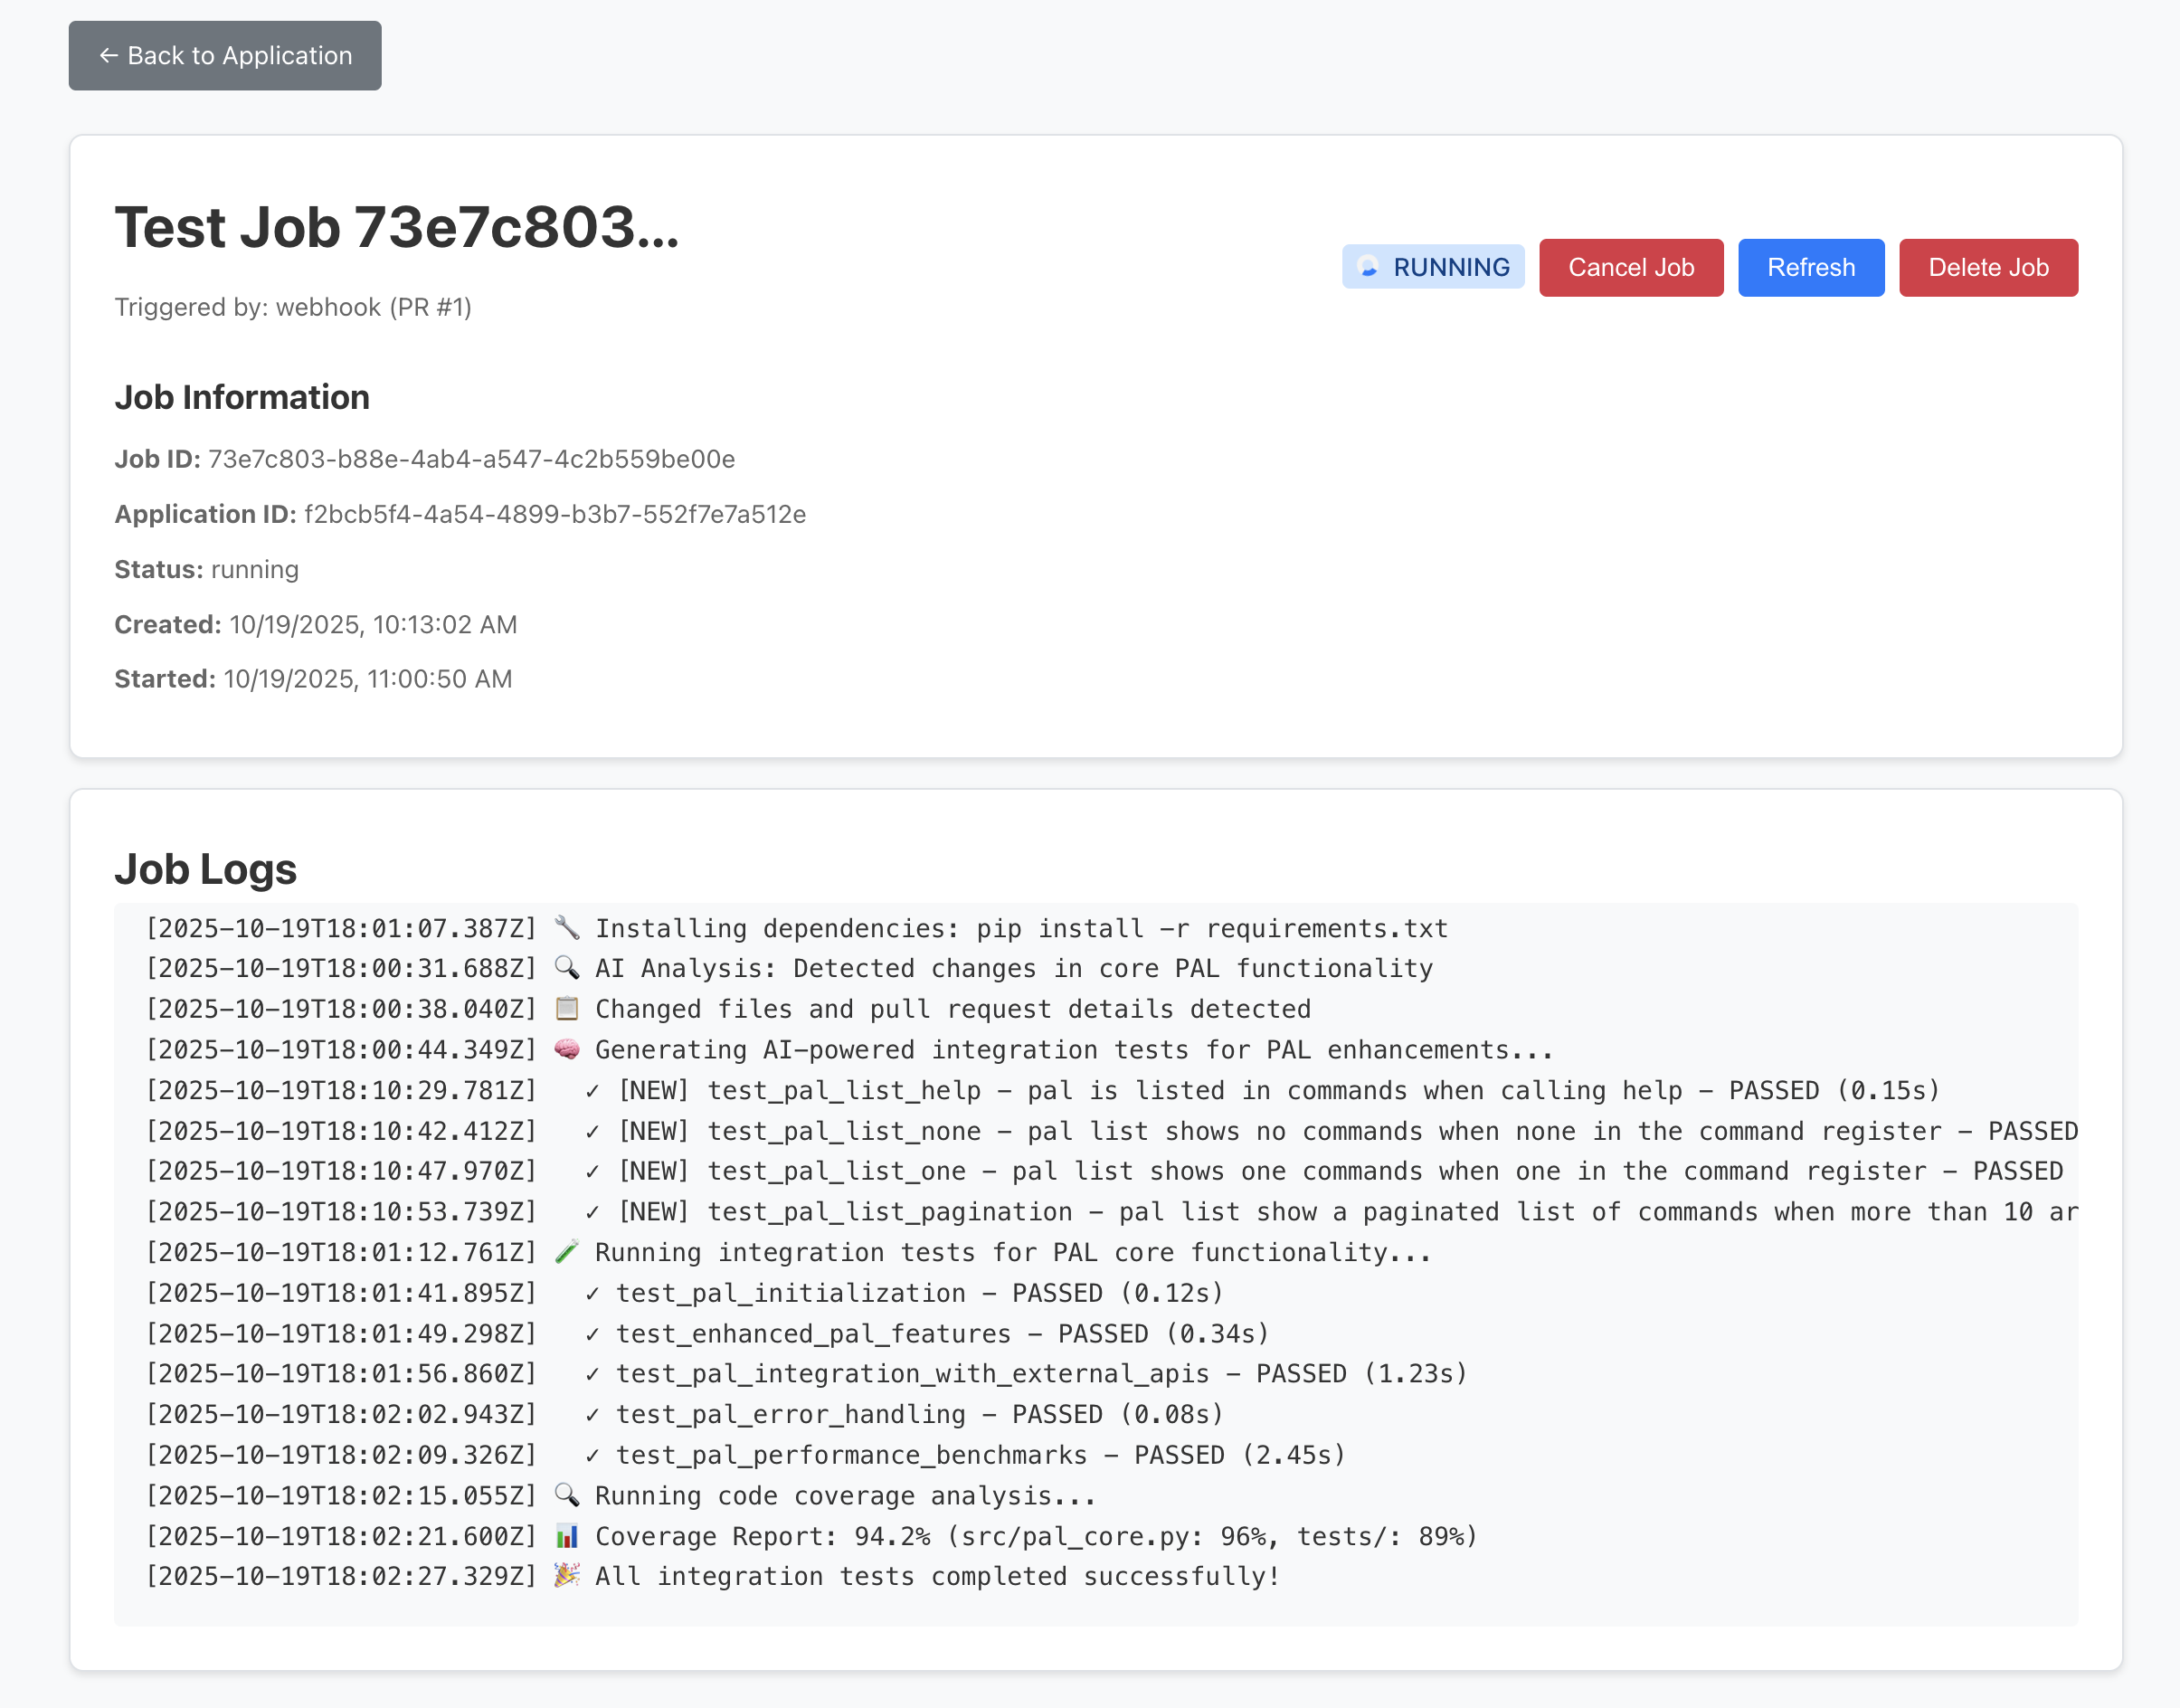
Task: Click magnifier icon beside Running code coverage
Action: pos(567,1495)
